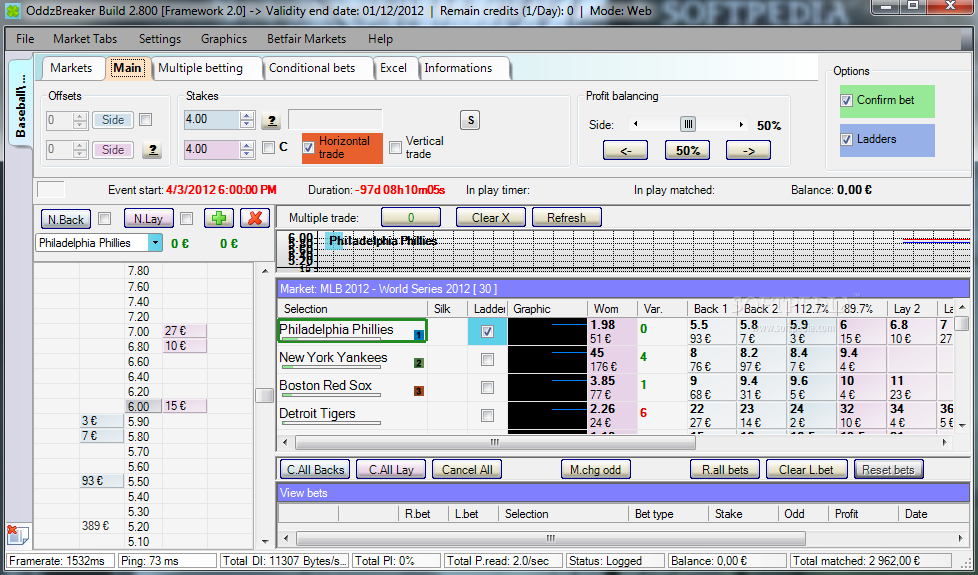The height and width of the screenshot is (575, 978).
Task: Click the Multiple trade 0 button
Action: tap(410, 218)
